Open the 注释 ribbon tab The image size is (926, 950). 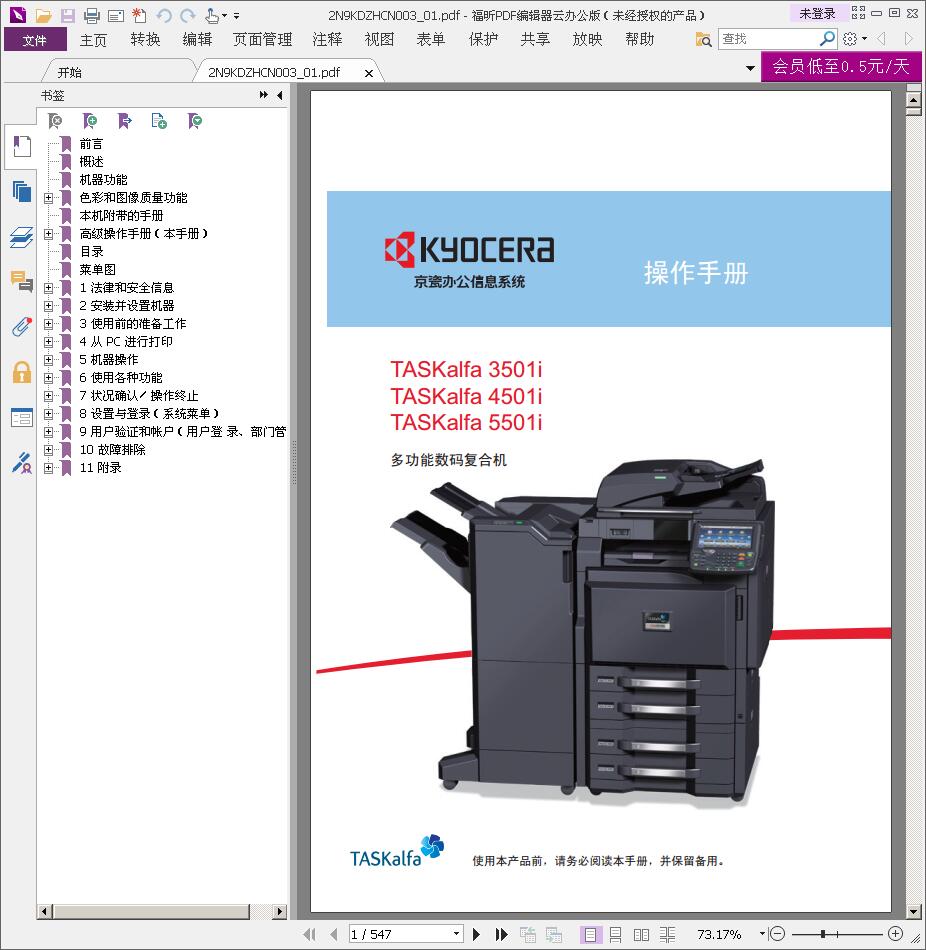click(327, 40)
